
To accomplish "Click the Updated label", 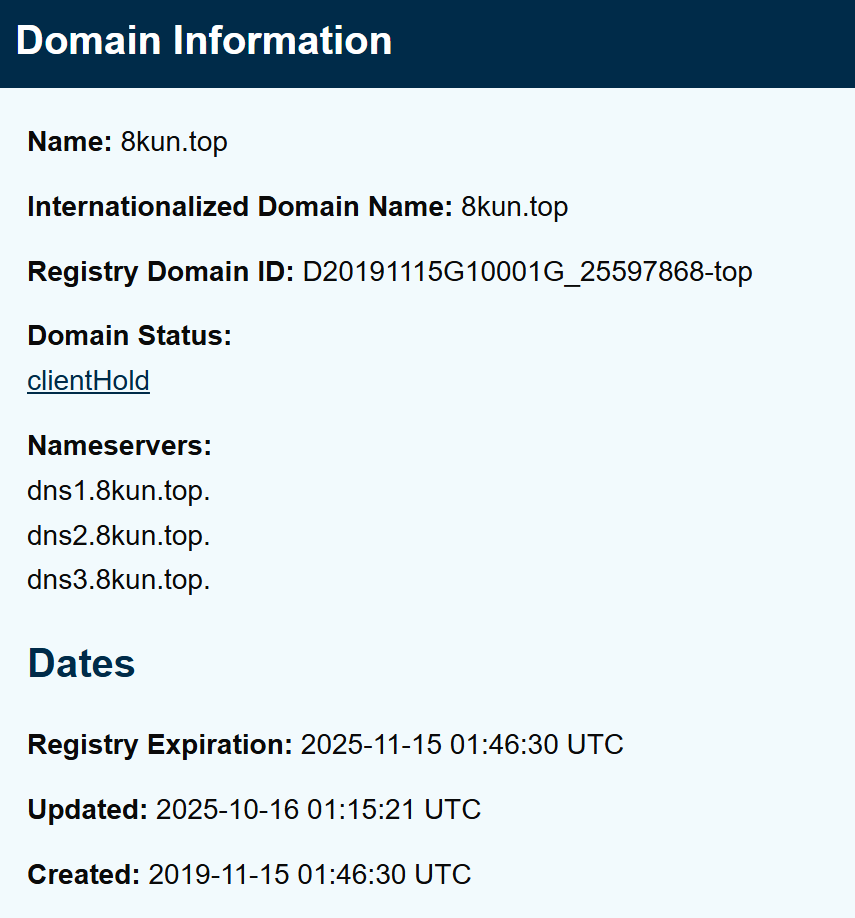I will 87,810.
